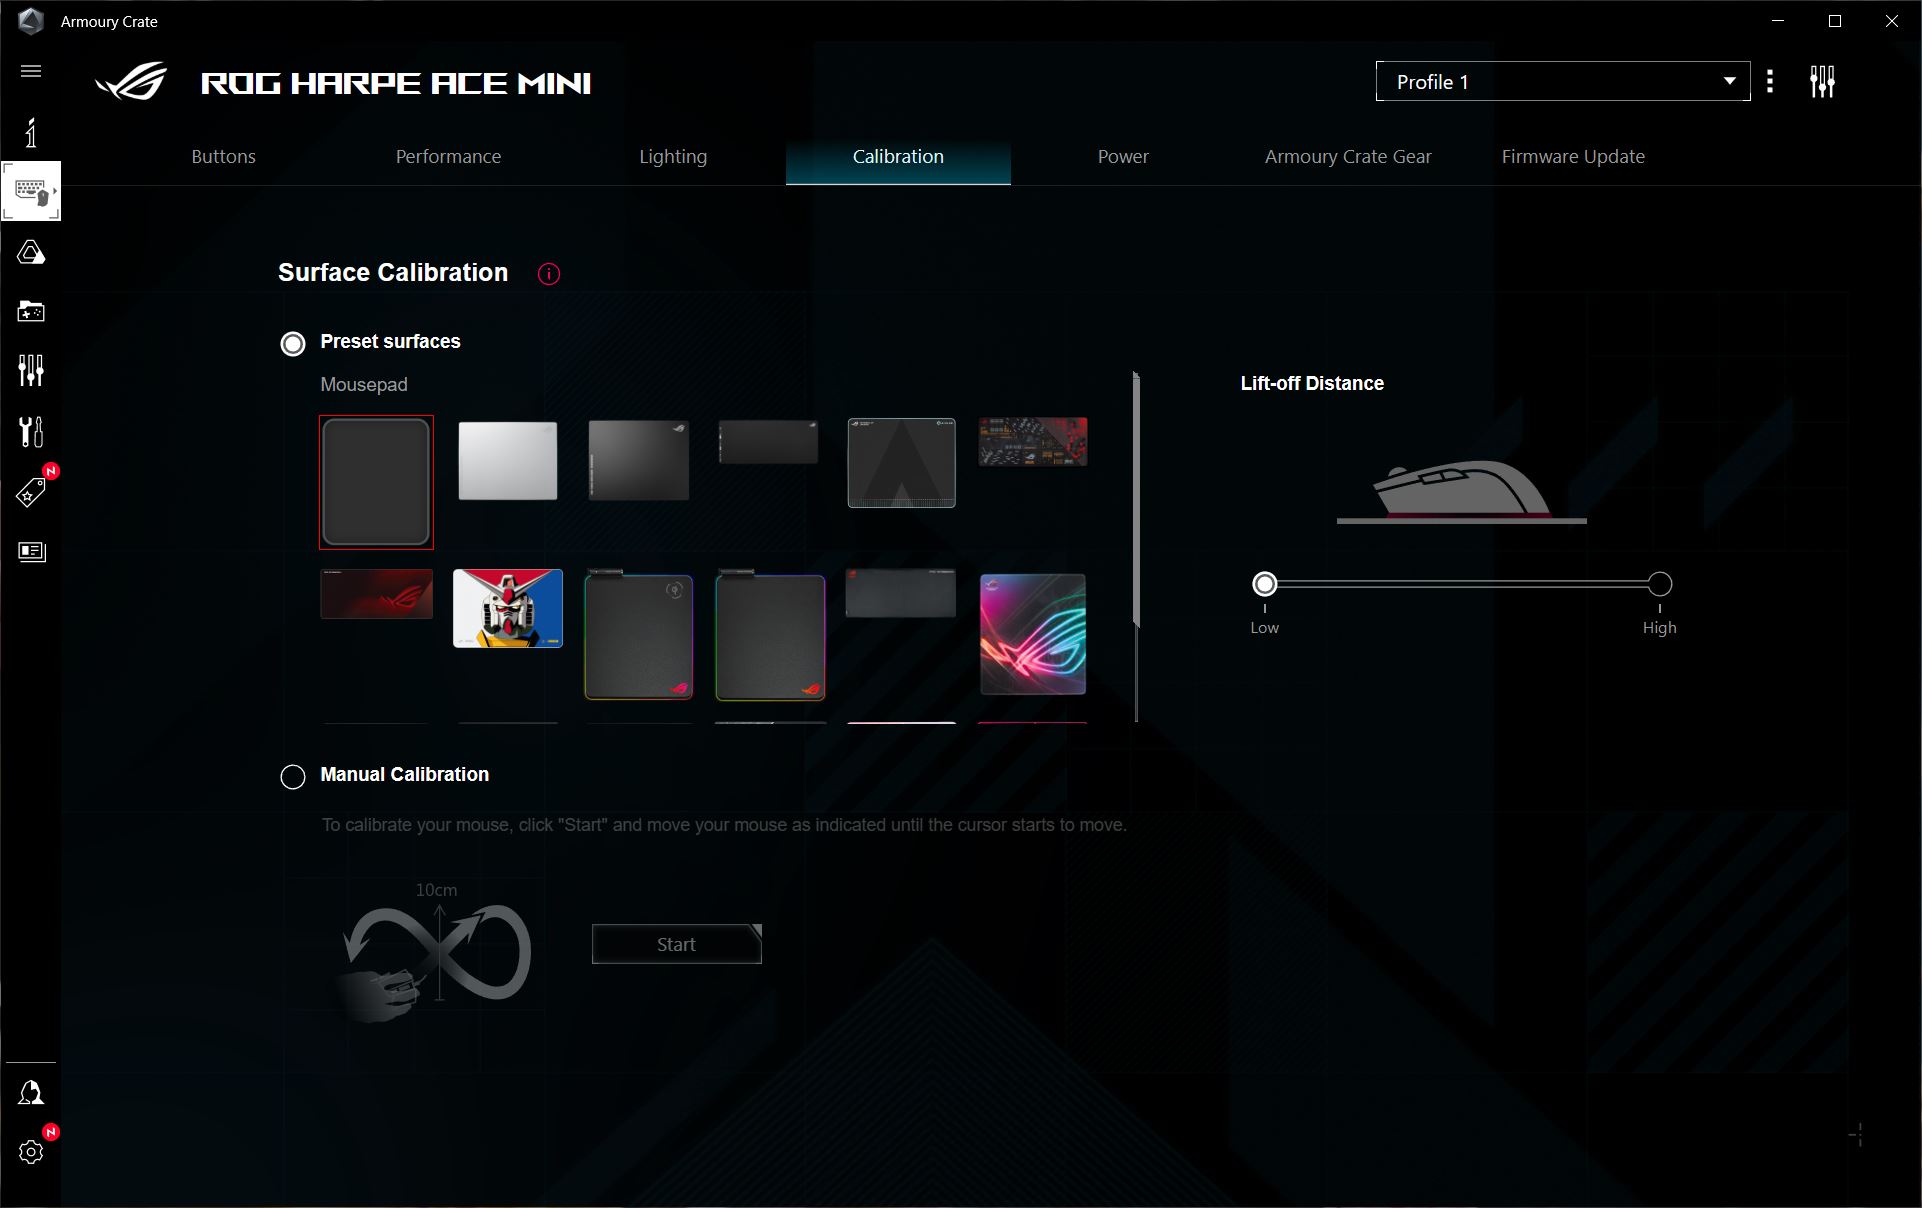Switch to the Power tab
1922x1208 pixels.
[x=1123, y=156]
